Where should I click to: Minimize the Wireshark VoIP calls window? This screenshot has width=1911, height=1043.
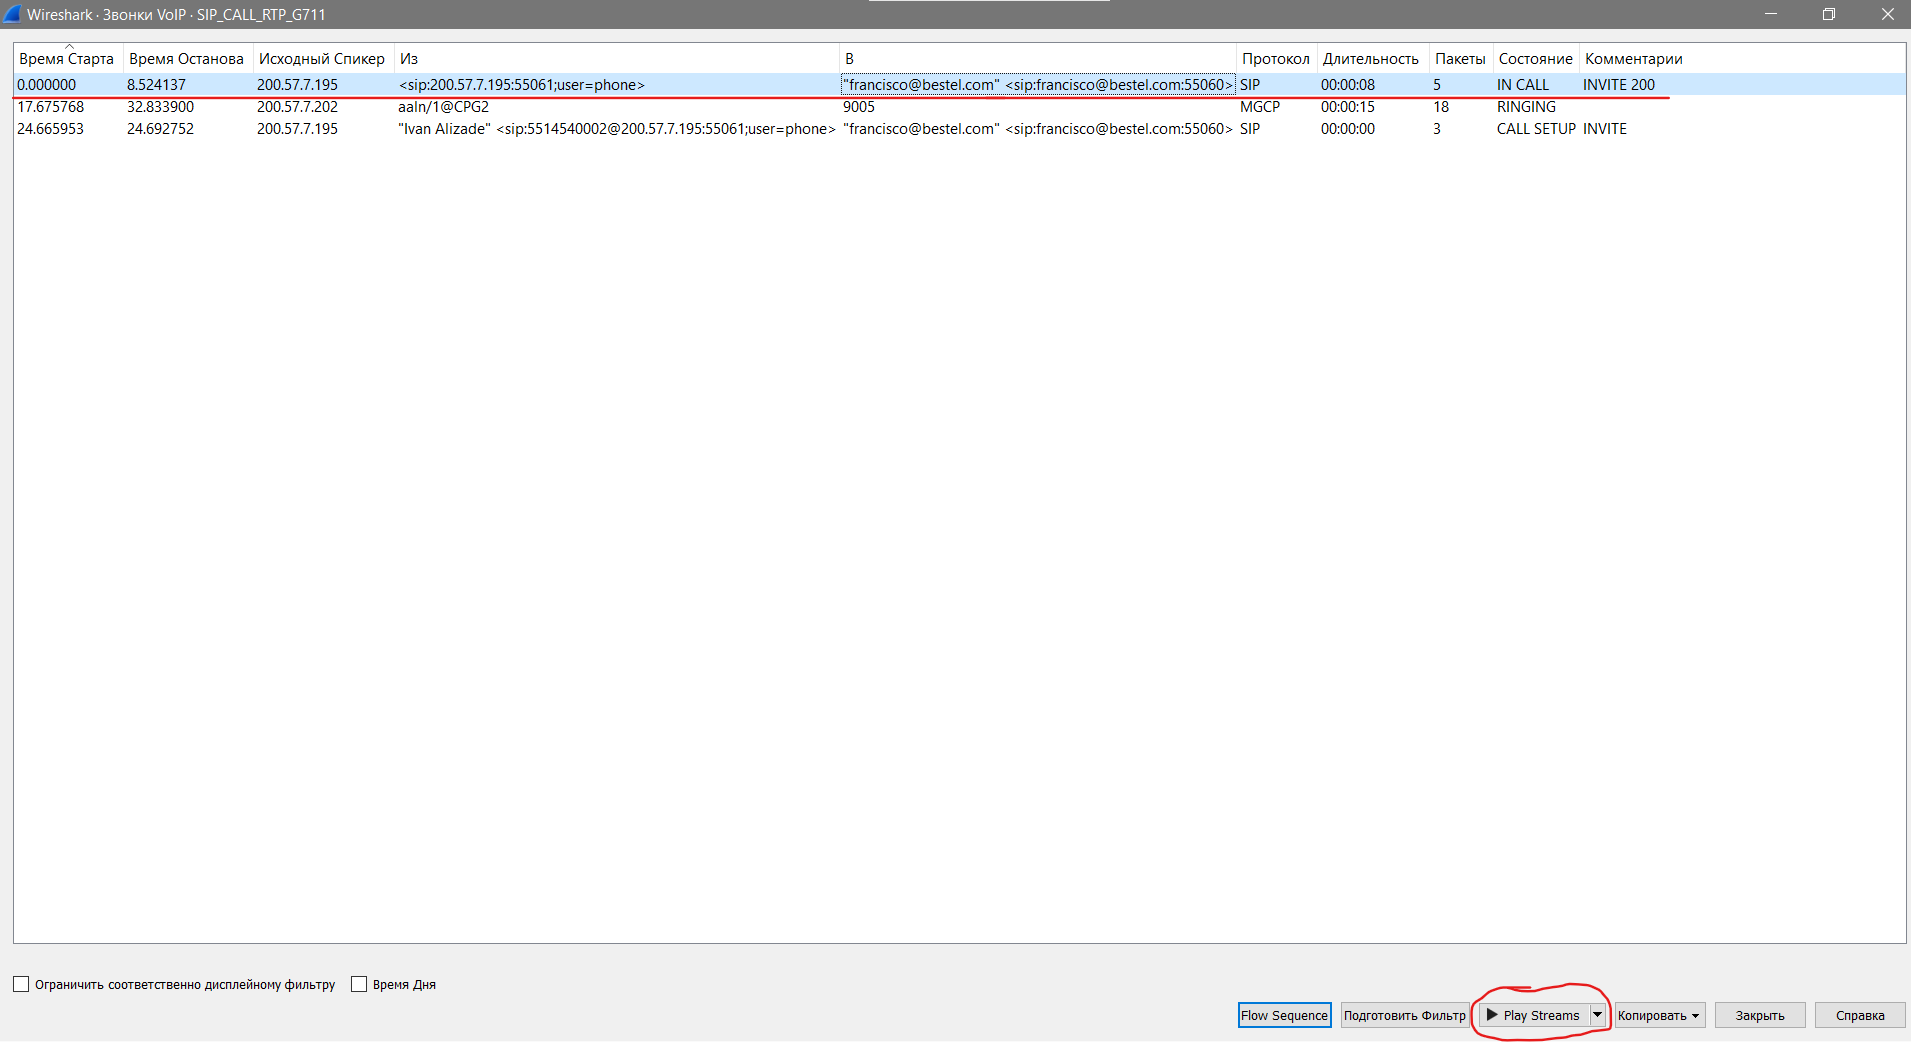[x=1771, y=14]
